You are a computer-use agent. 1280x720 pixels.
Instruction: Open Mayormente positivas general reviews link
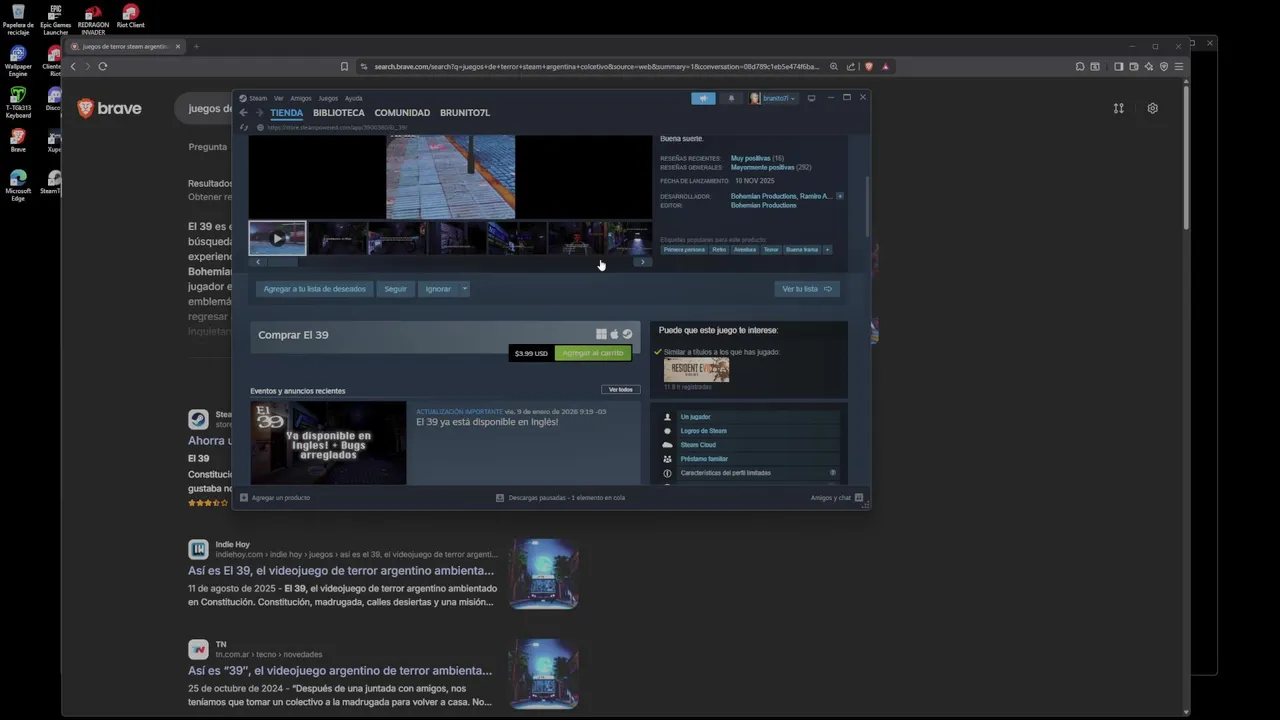click(763, 167)
